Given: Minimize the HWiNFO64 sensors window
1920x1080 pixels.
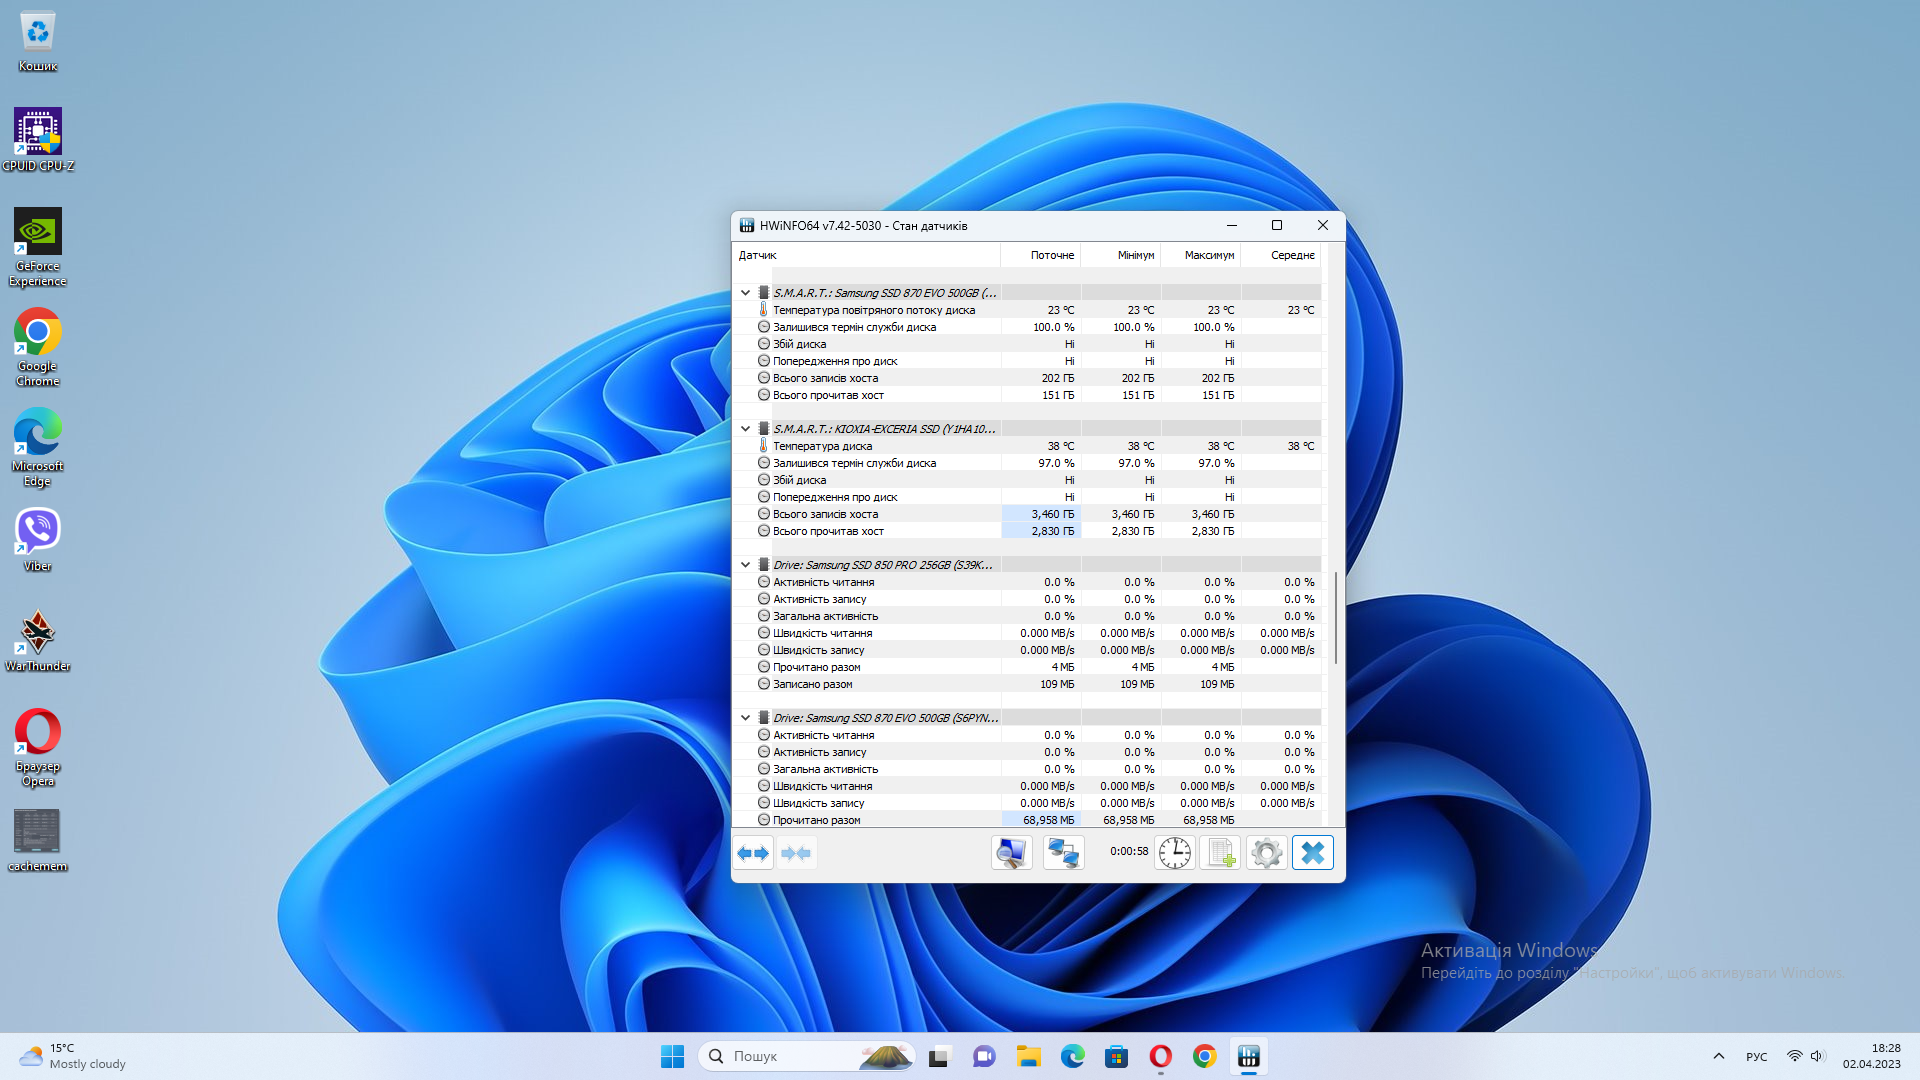Looking at the screenshot, I should tap(1232, 225).
